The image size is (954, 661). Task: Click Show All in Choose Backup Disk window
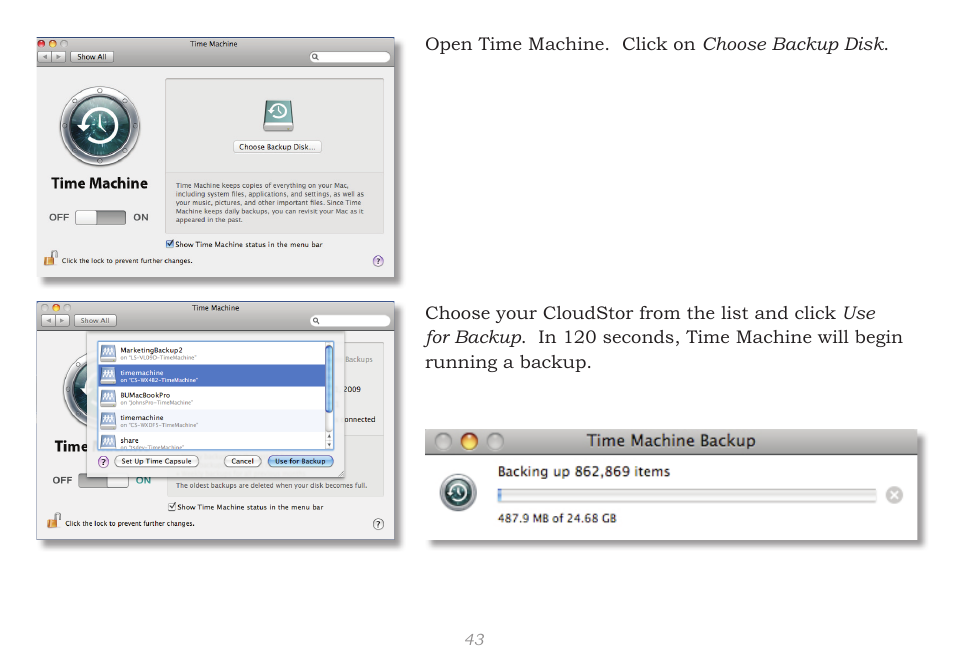pos(92,57)
